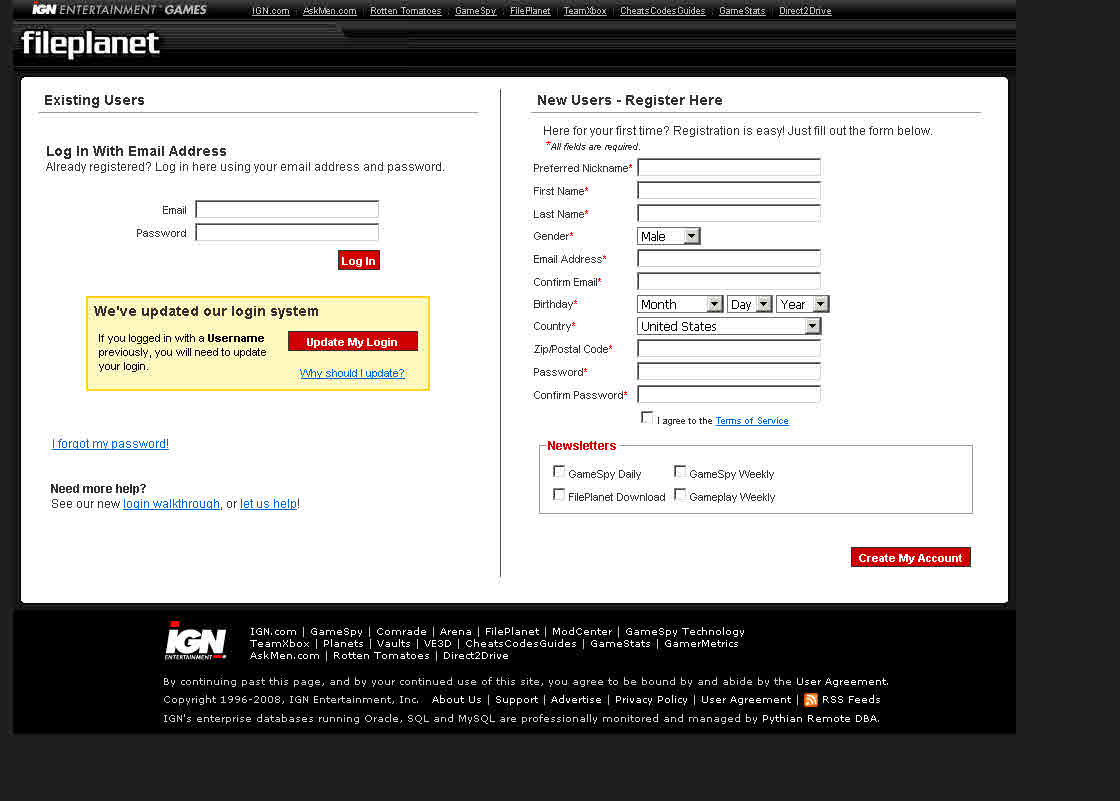This screenshot has width=1120, height=801.
Task: Open IGN.com in the top navigation bar
Action: pos(271,11)
